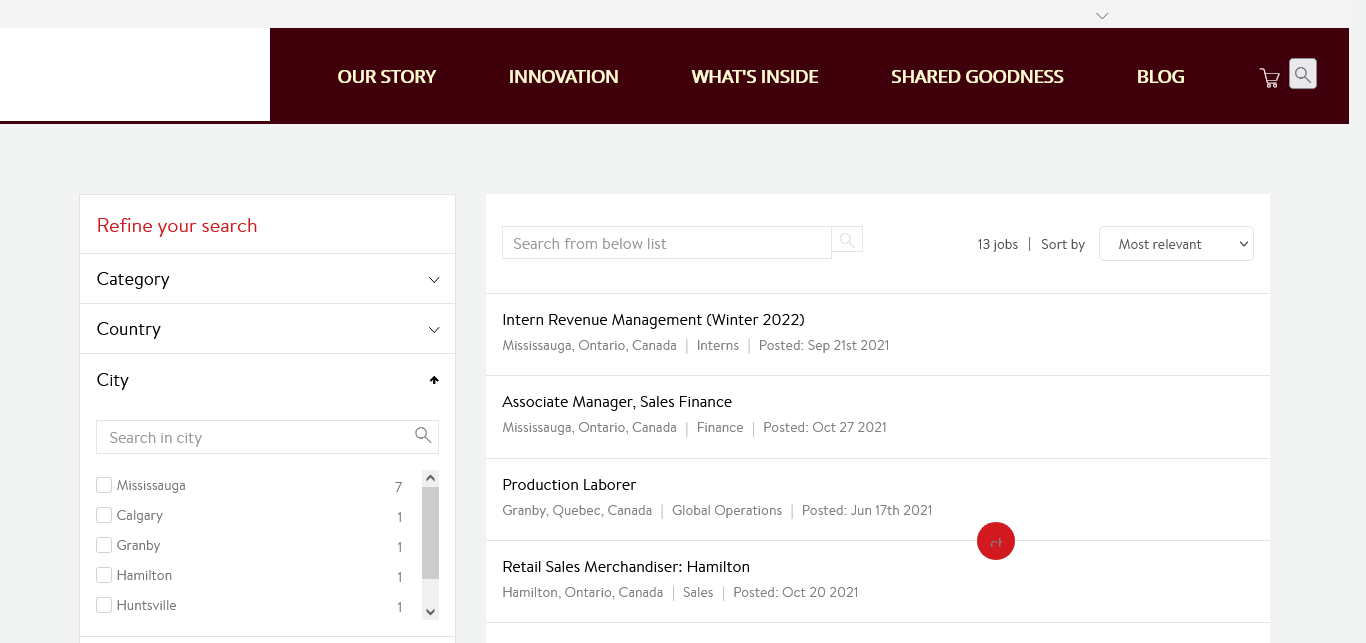Open the Most relevant sort dropdown
The width and height of the screenshot is (1366, 643).
(1175, 244)
